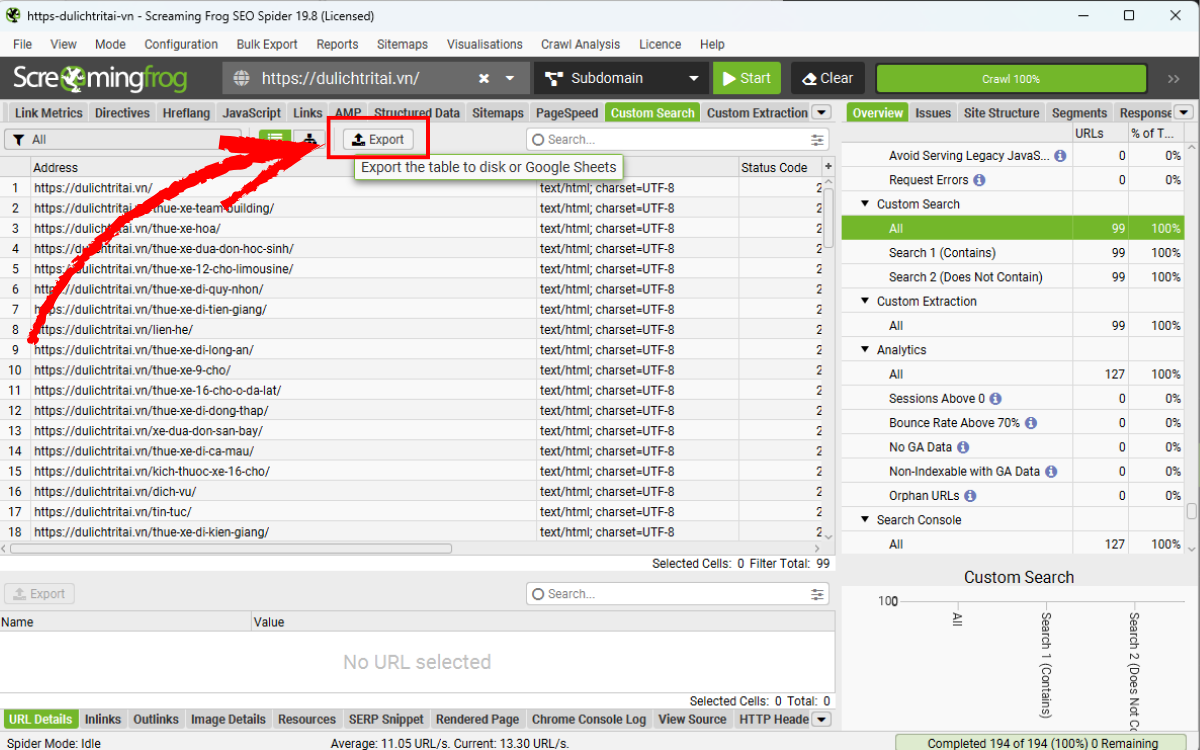Click info icon beside Bounce Rate Above 70%
Screen dimensions: 1200x750
click(1031, 423)
